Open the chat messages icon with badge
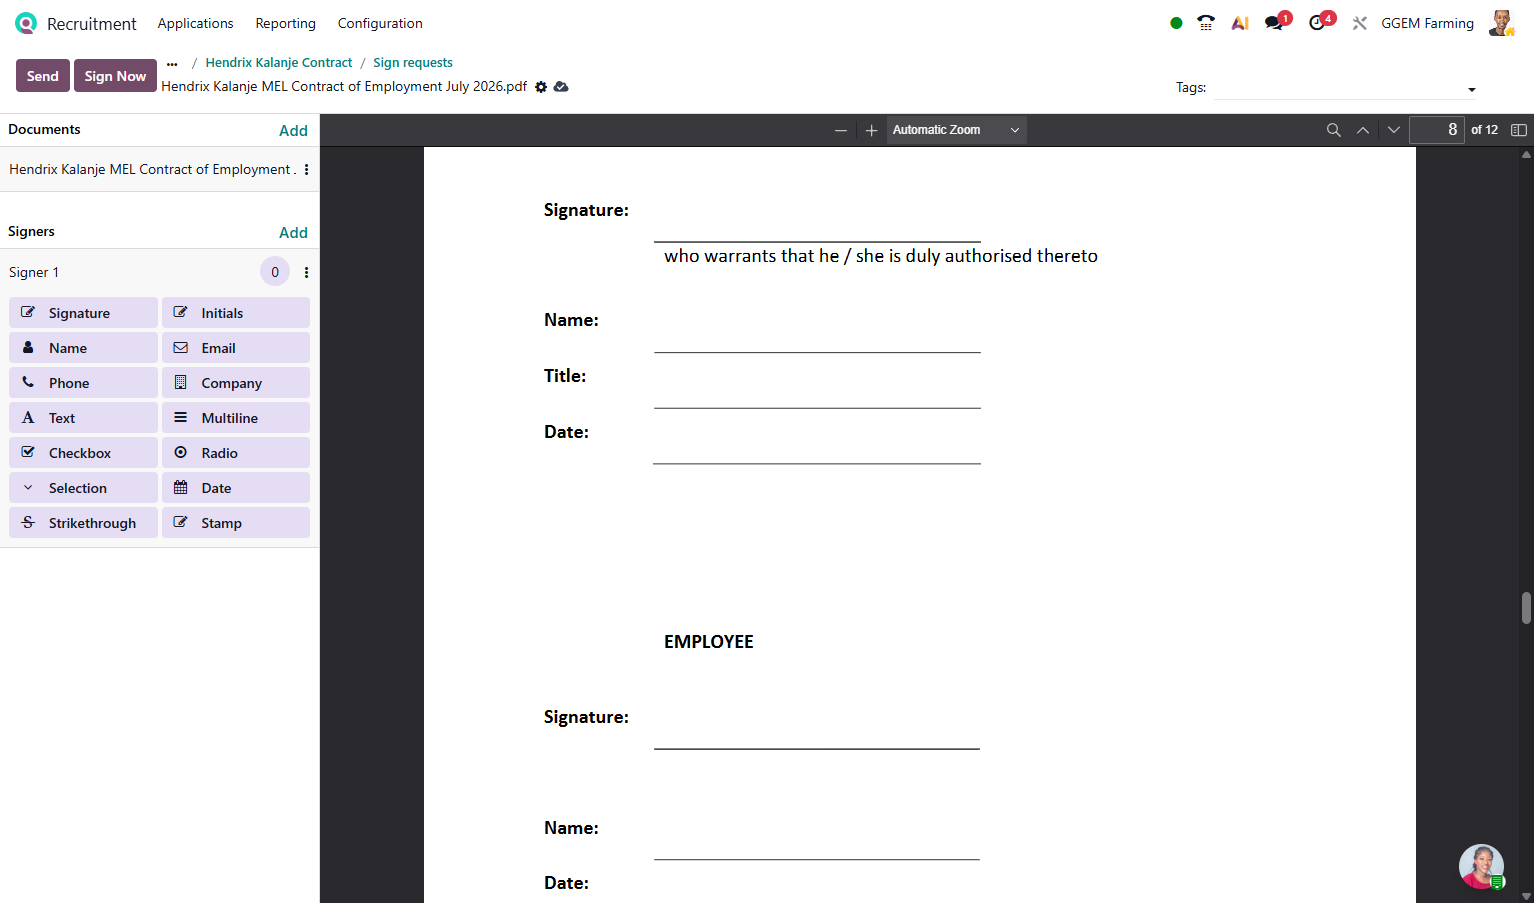The image size is (1534, 903). point(1275,22)
